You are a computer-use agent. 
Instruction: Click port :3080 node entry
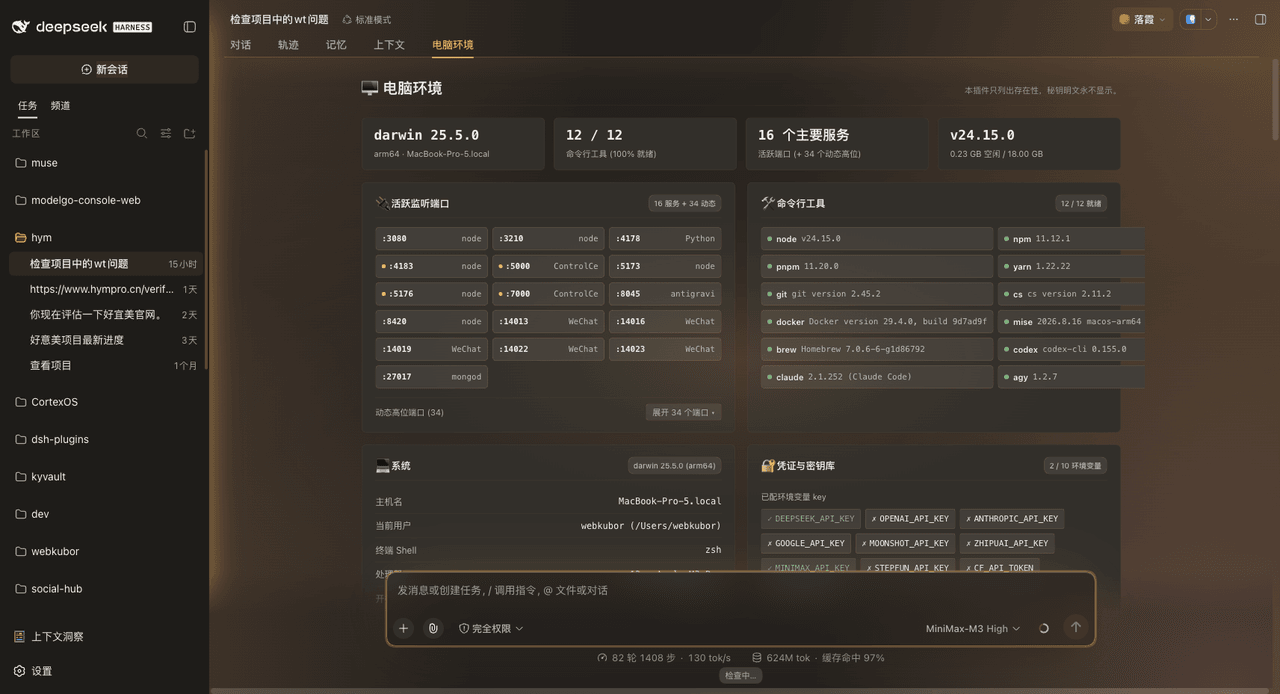432,238
